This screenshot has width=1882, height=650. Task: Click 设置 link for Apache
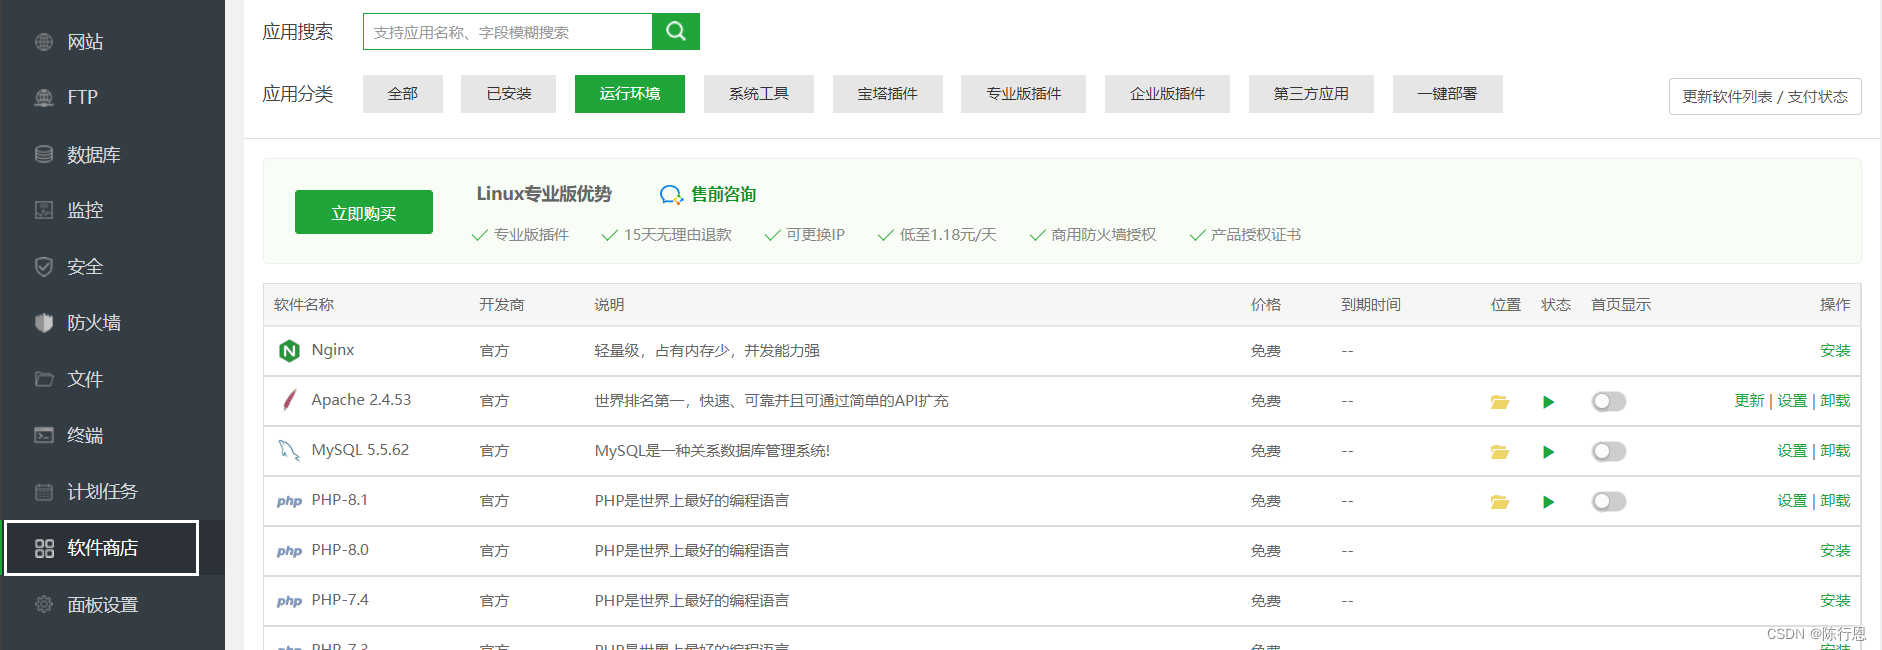(x=1792, y=401)
